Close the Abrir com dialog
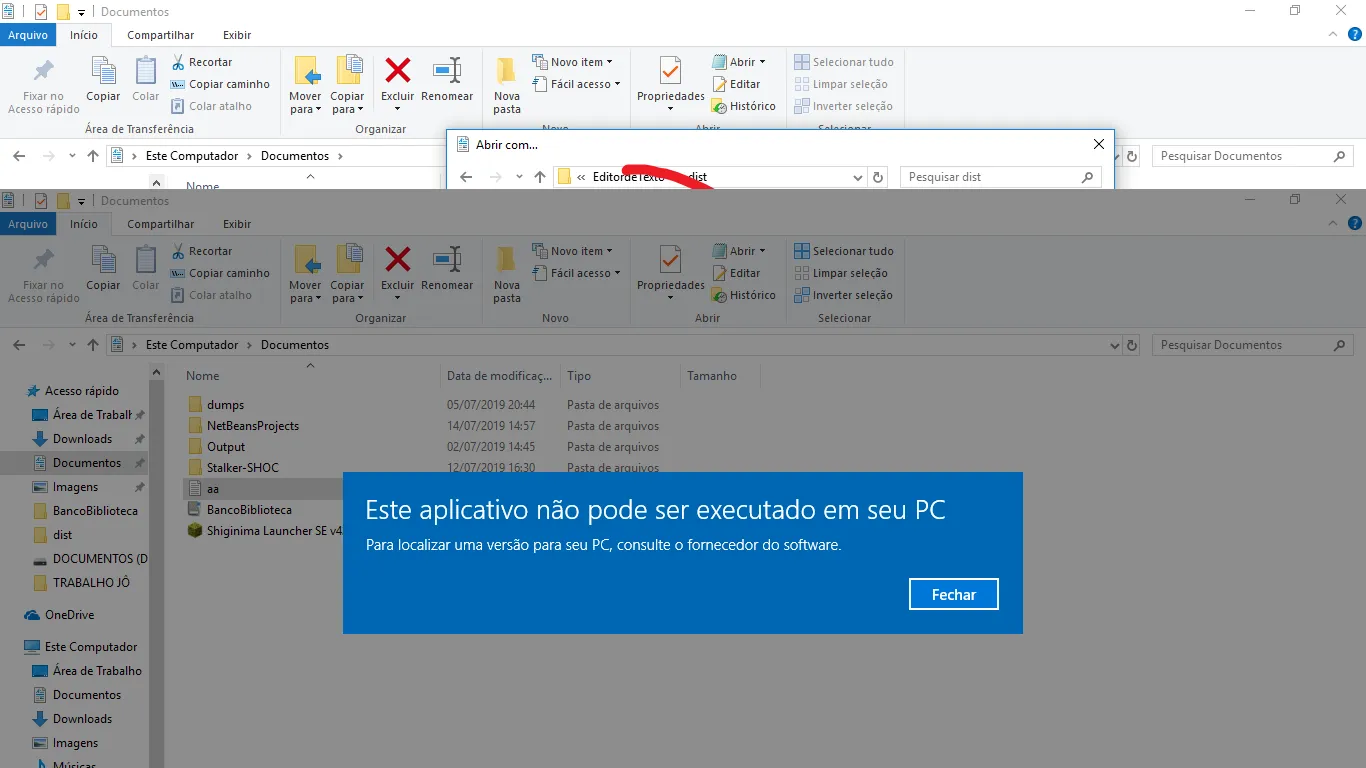The height and width of the screenshot is (768, 1366). [1098, 144]
